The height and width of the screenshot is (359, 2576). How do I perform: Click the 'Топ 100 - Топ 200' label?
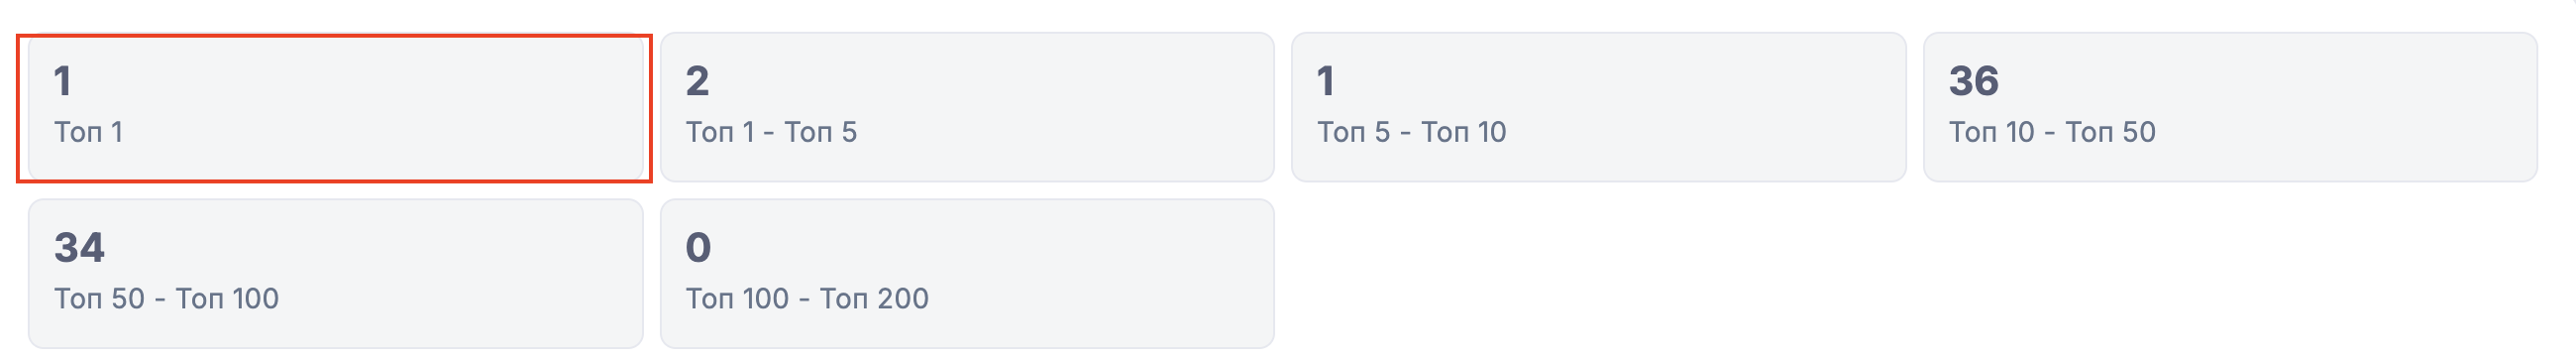pos(807,299)
